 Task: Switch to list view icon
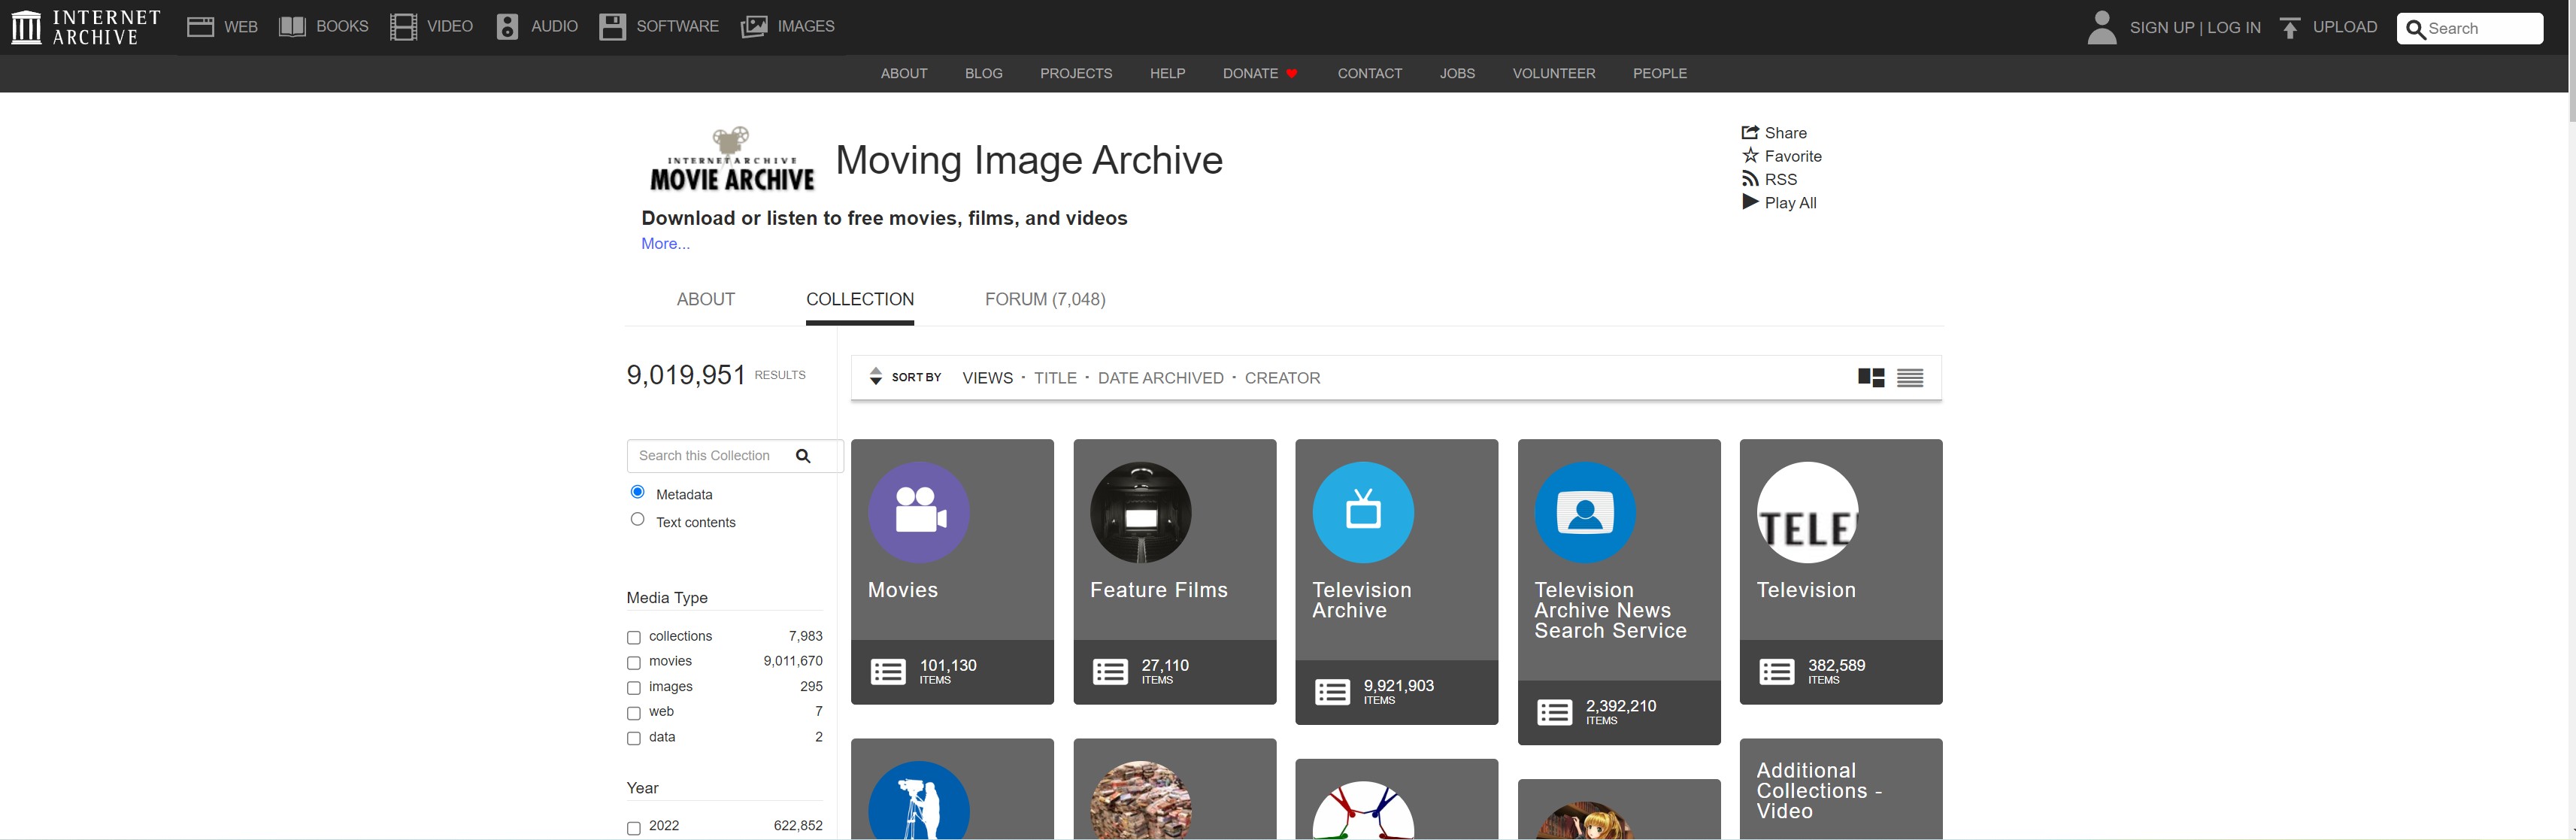[x=1910, y=378]
